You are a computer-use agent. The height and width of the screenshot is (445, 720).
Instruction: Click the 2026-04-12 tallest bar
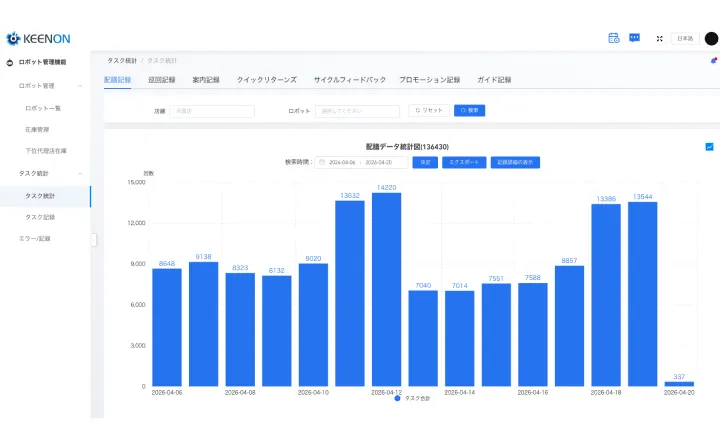pyautogui.click(x=386, y=288)
